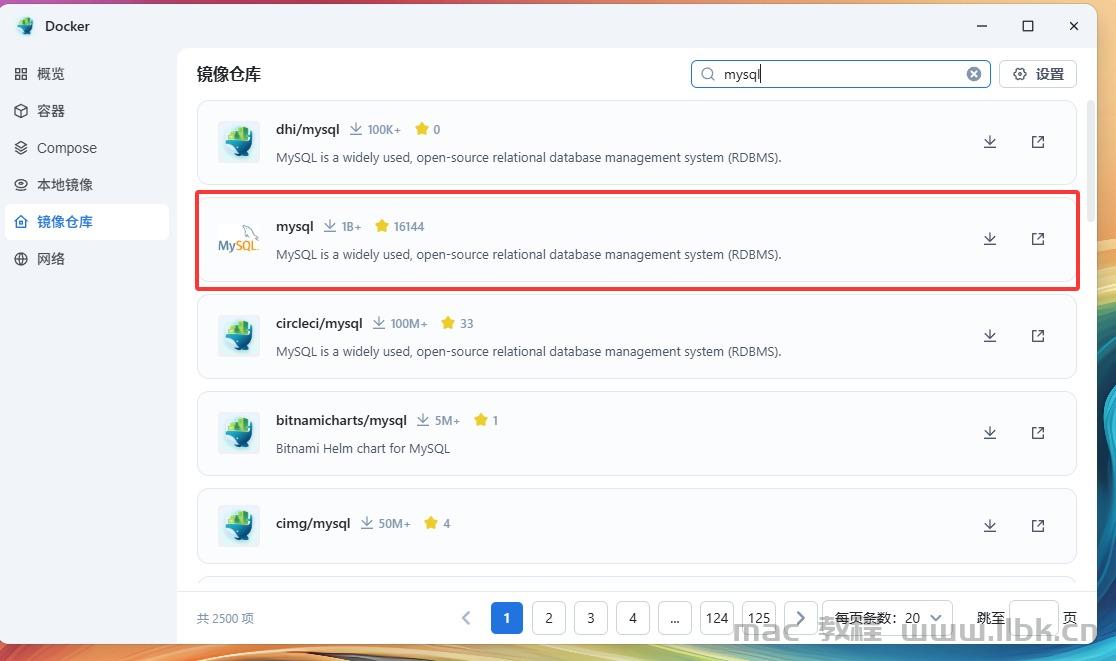The height and width of the screenshot is (661, 1116).
Task: Click the 5M+ download count
Action: point(447,420)
